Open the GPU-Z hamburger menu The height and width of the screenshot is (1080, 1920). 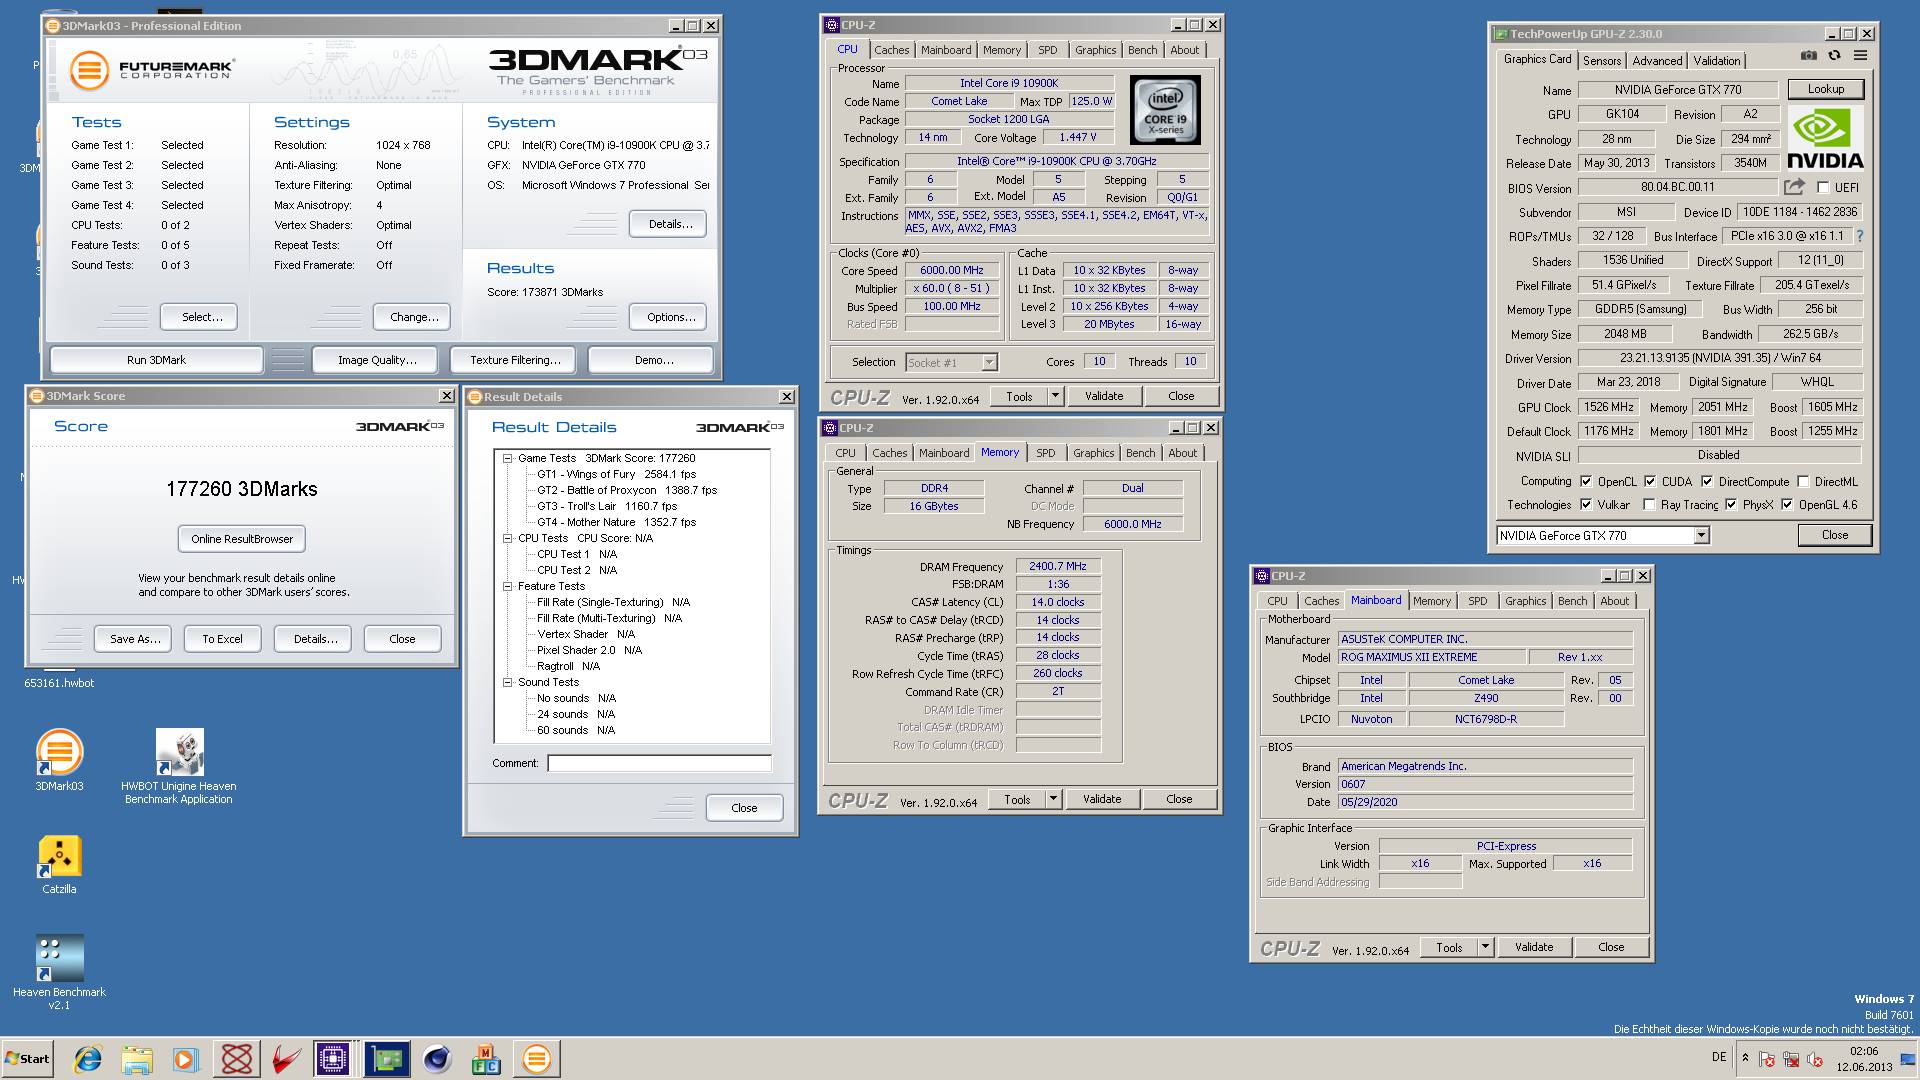[1860, 56]
